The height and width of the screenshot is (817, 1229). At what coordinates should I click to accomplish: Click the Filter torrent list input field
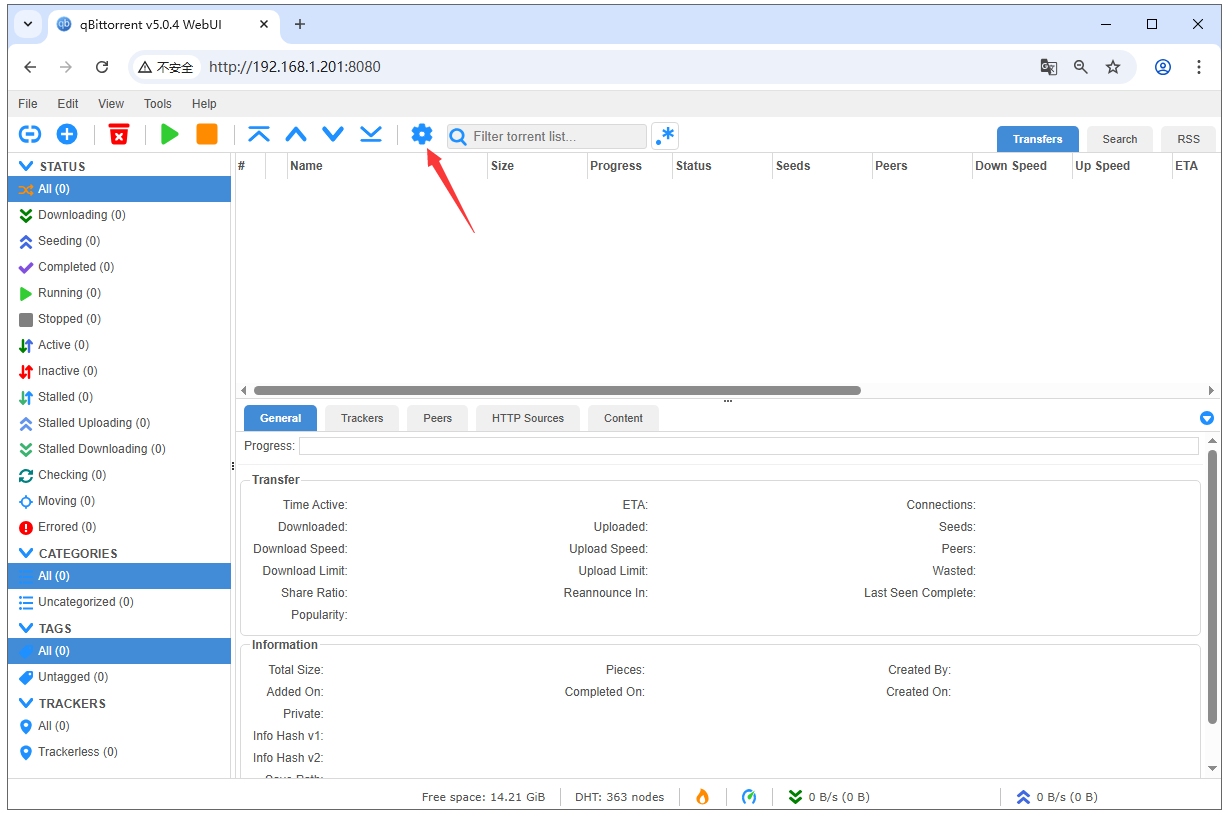point(545,135)
